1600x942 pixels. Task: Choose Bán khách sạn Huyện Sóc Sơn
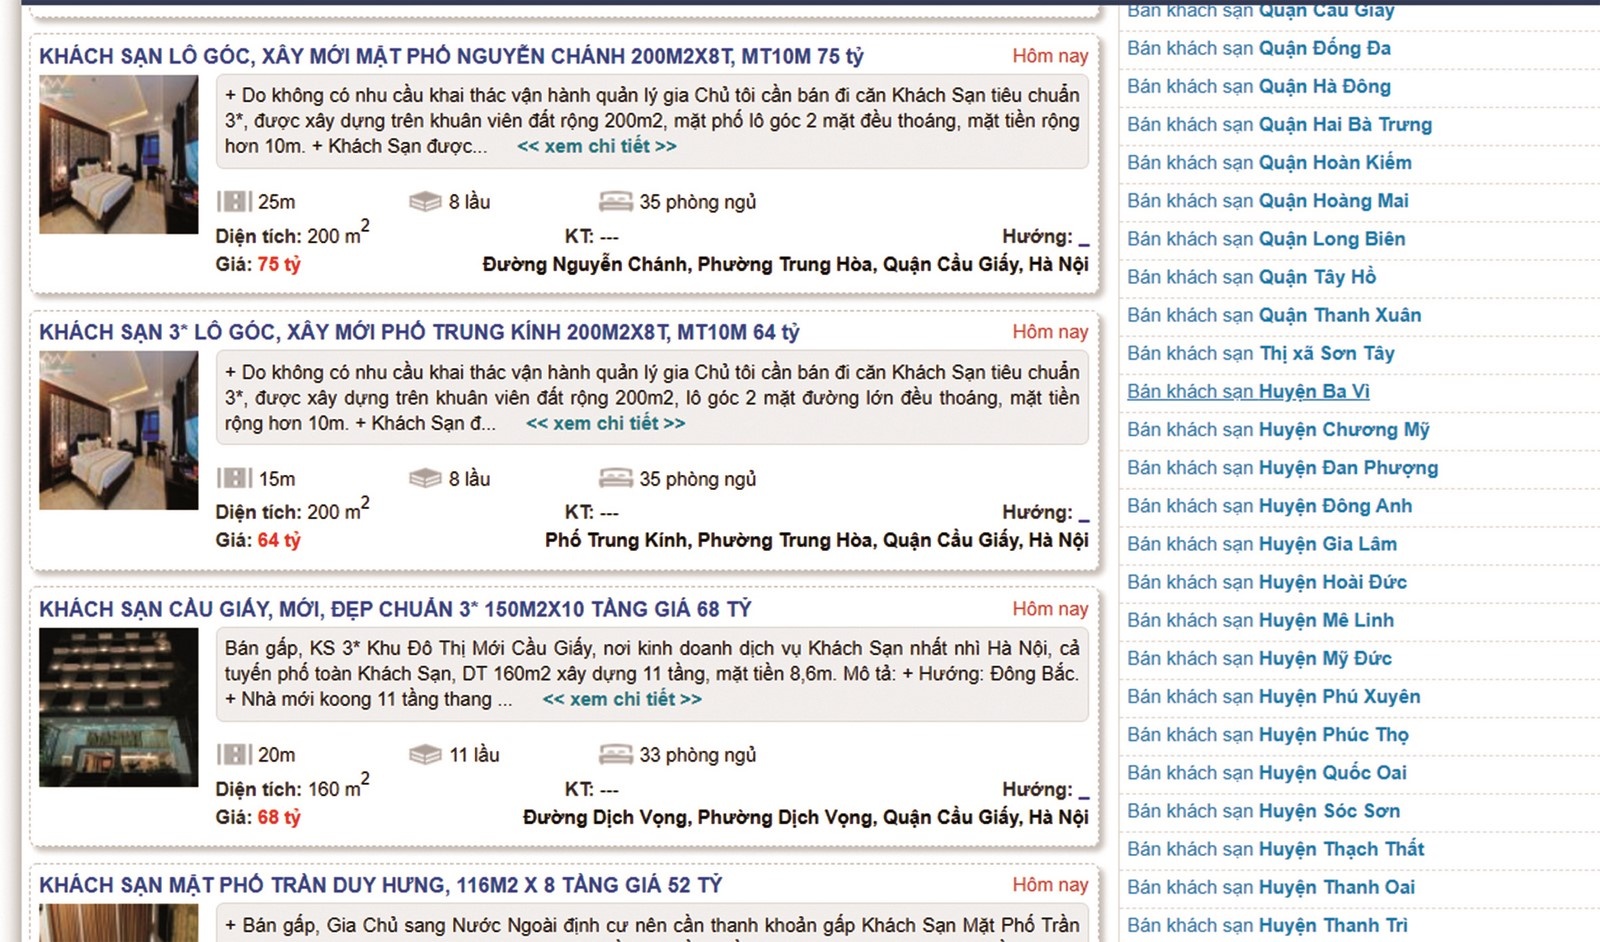click(1263, 811)
